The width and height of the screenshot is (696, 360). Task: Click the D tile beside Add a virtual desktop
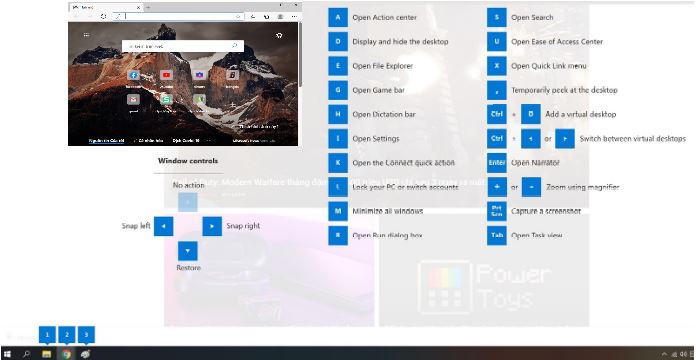click(530, 114)
